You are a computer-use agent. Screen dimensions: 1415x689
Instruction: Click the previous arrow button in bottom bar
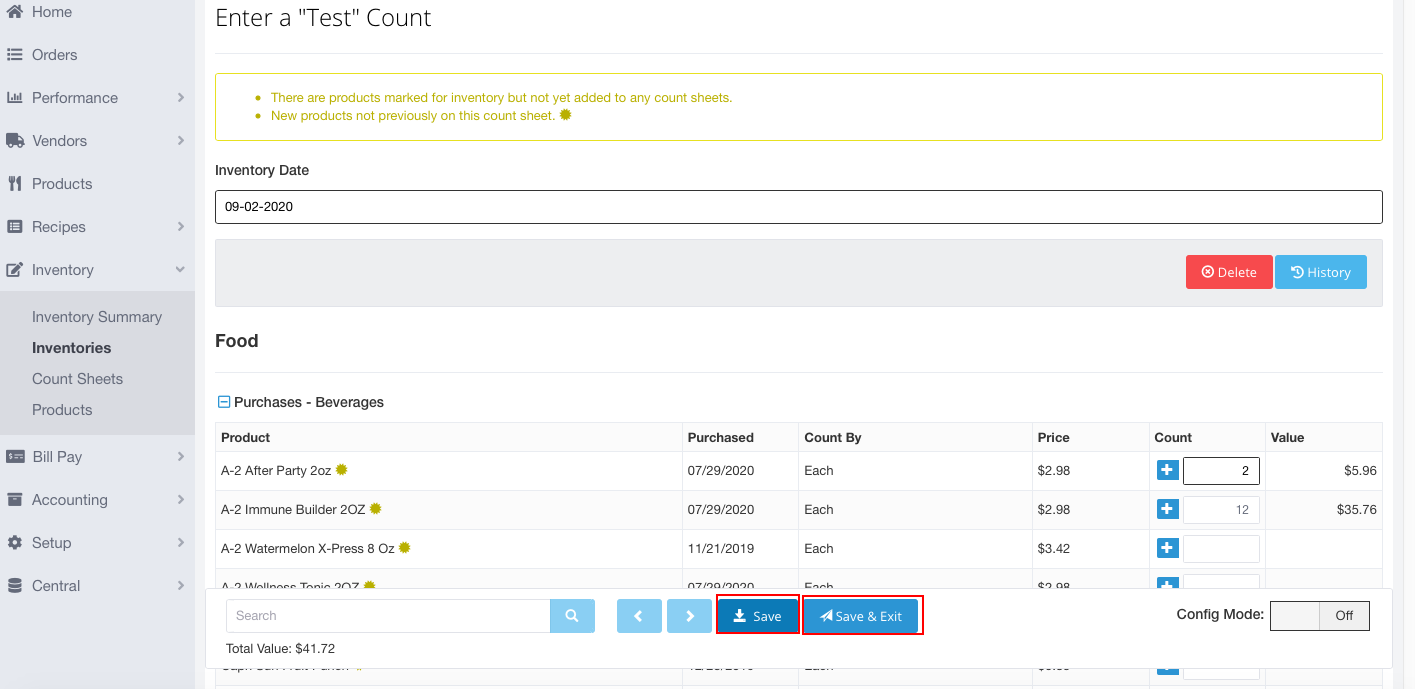tap(638, 616)
